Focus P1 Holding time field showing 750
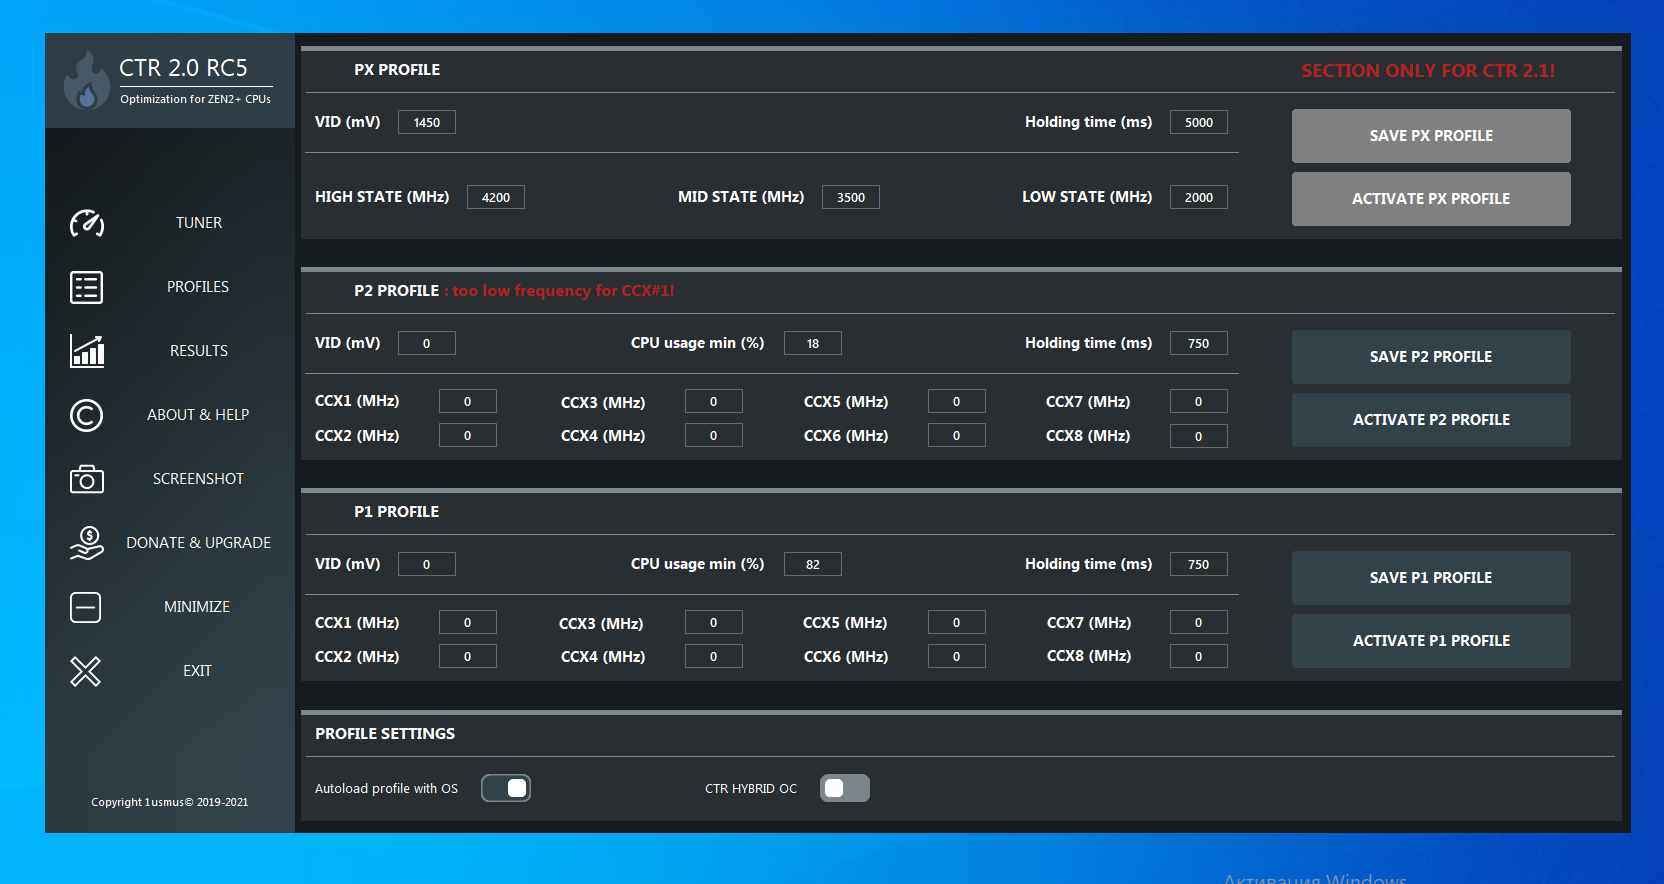This screenshot has height=884, width=1664. [1199, 564]
